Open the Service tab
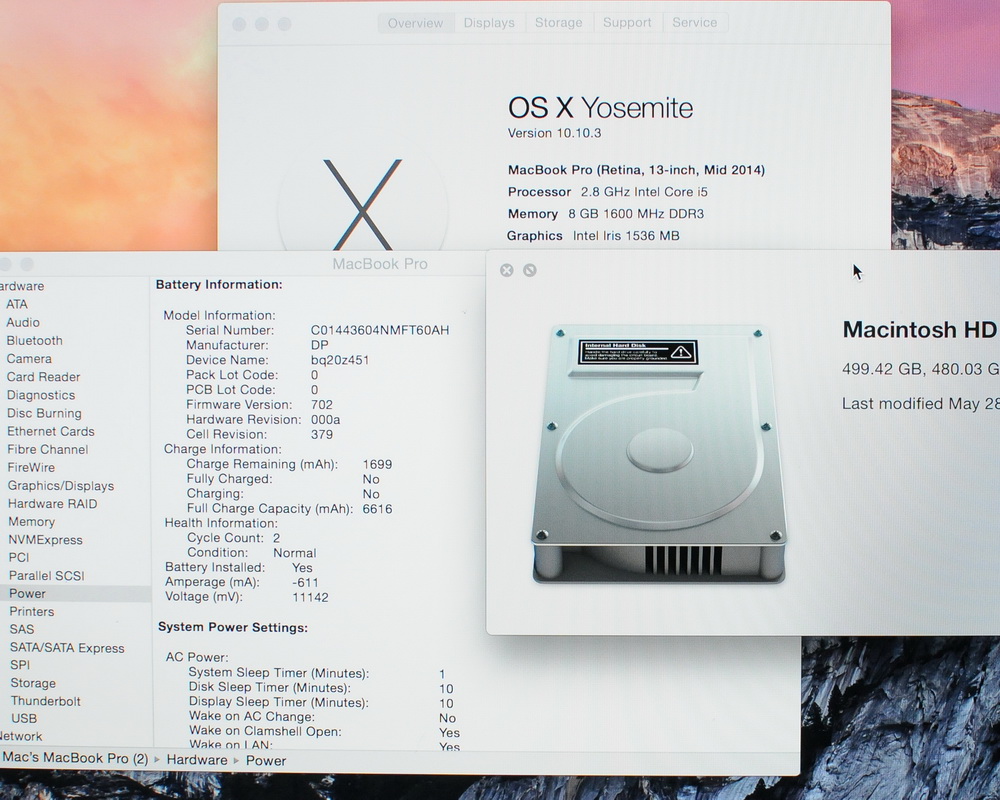The height and width of the screenshot is (800, 1000). 695,23
